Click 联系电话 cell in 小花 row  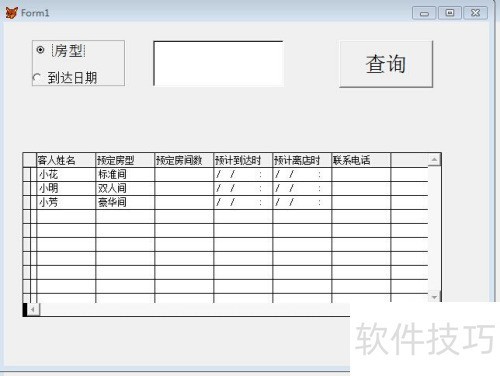pos(361,174)
